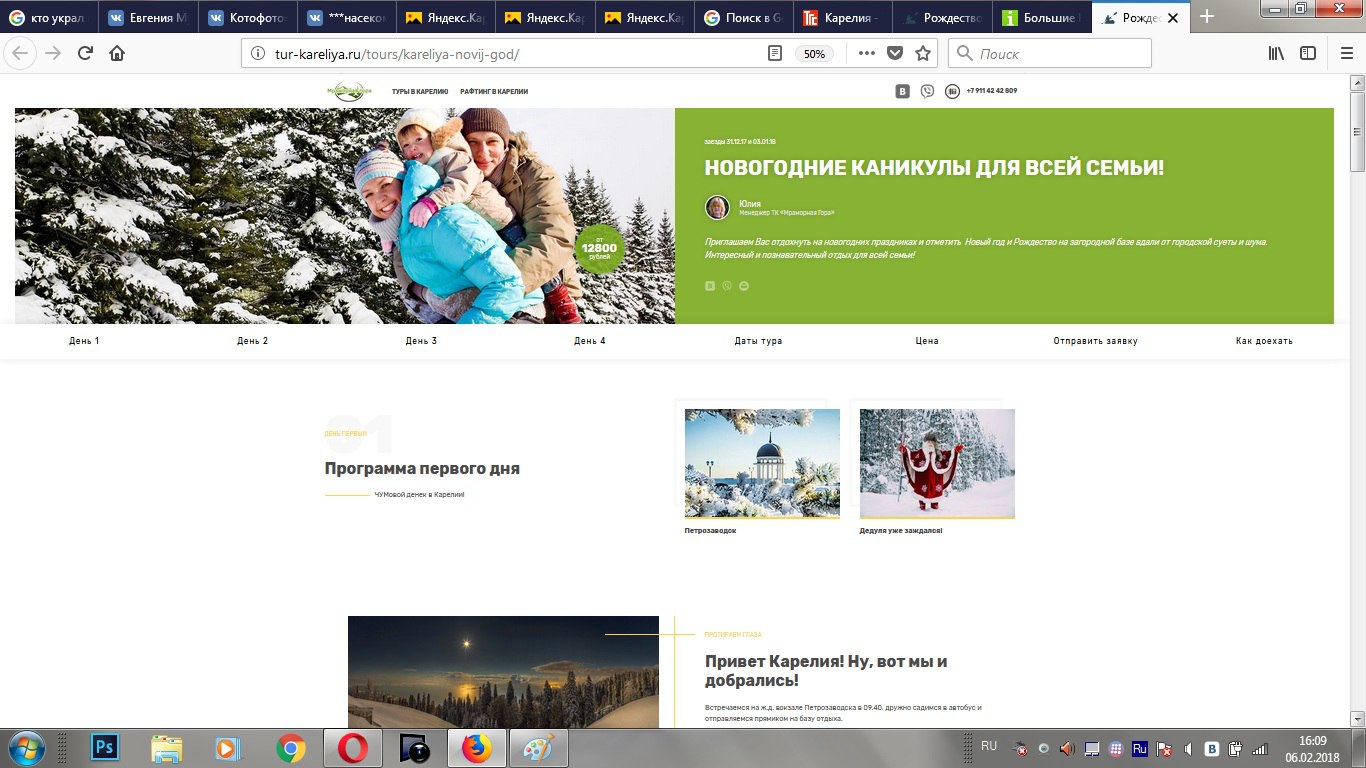Toggle reader view in address bar
This screenshot has width=1366, height=768.
click(775, 54)
